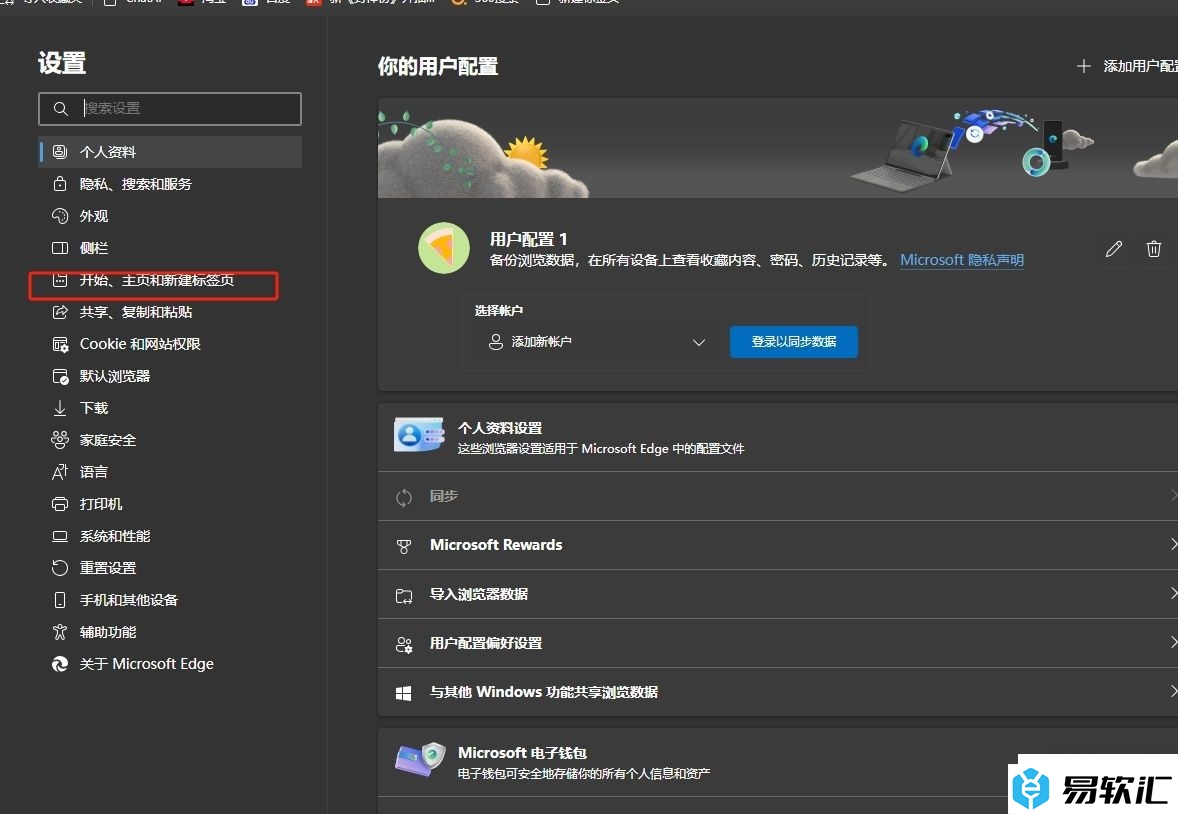This screenshot has height=814, width=1178.
Task: Click the Microsoft 电子钱包 wallet heading
Action: pyautogui.click(x=522, y=752)
